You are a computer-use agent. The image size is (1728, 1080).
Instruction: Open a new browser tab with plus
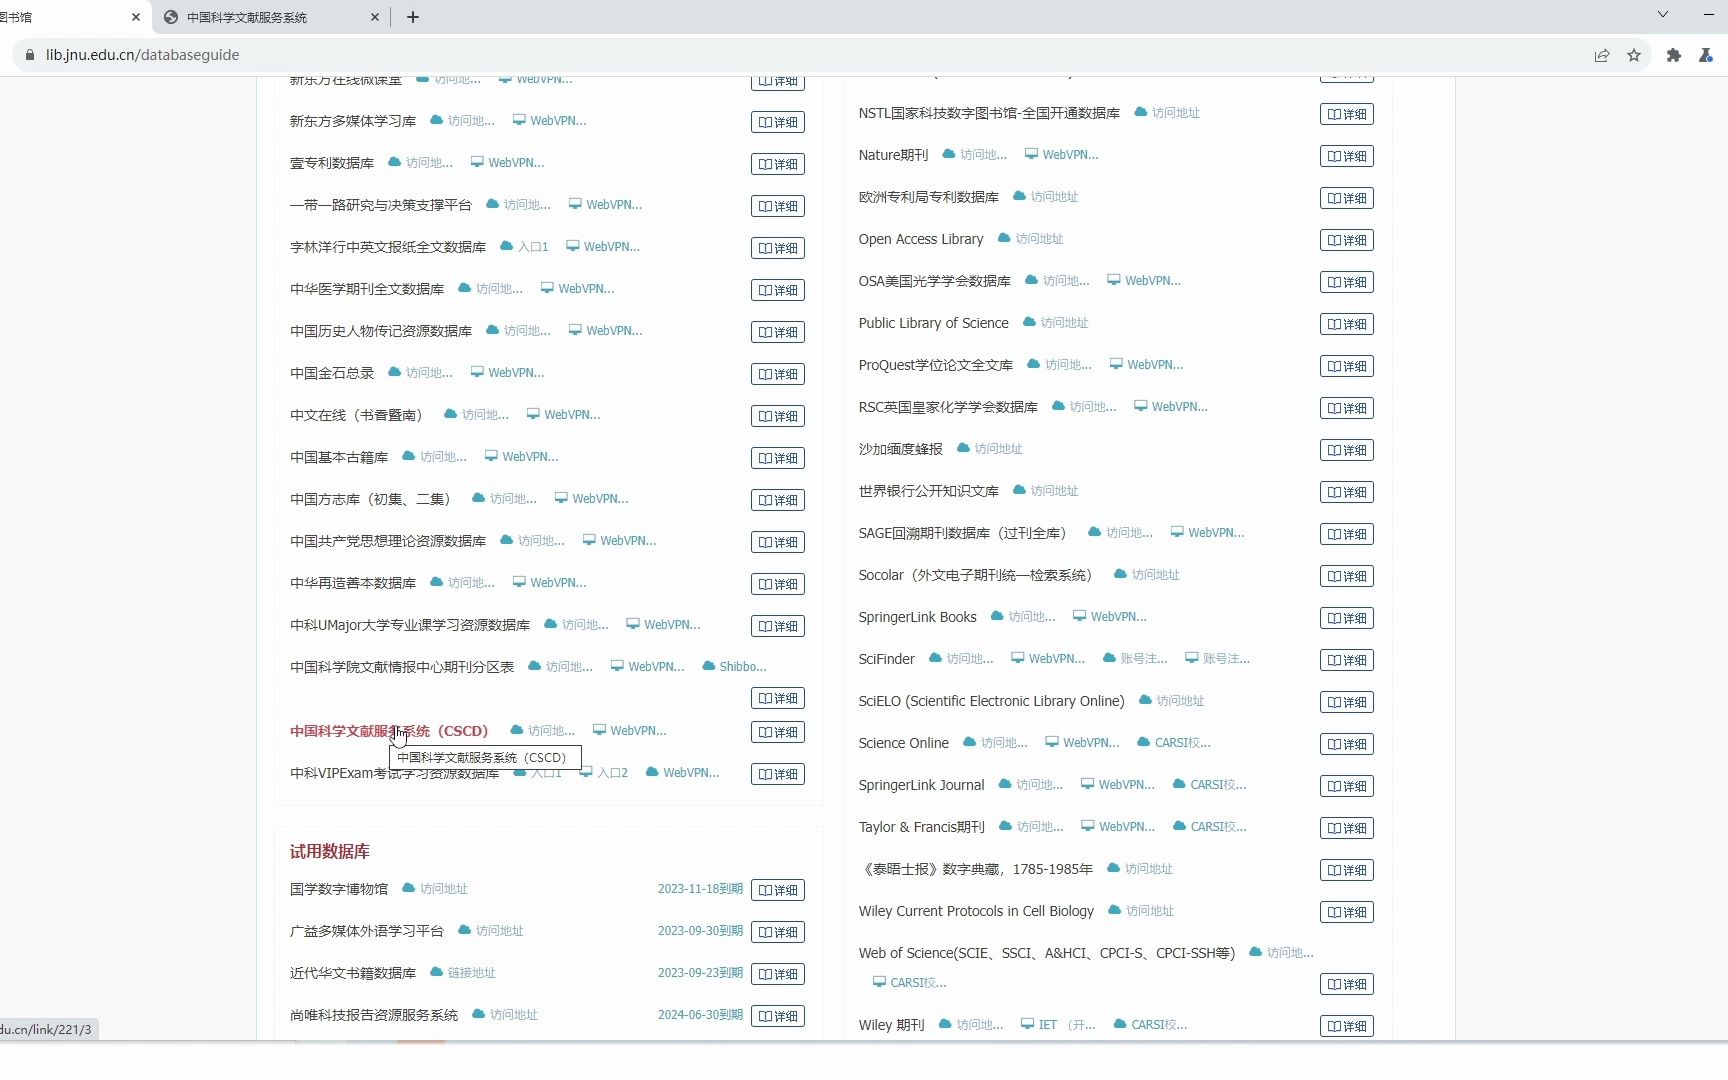413,17
